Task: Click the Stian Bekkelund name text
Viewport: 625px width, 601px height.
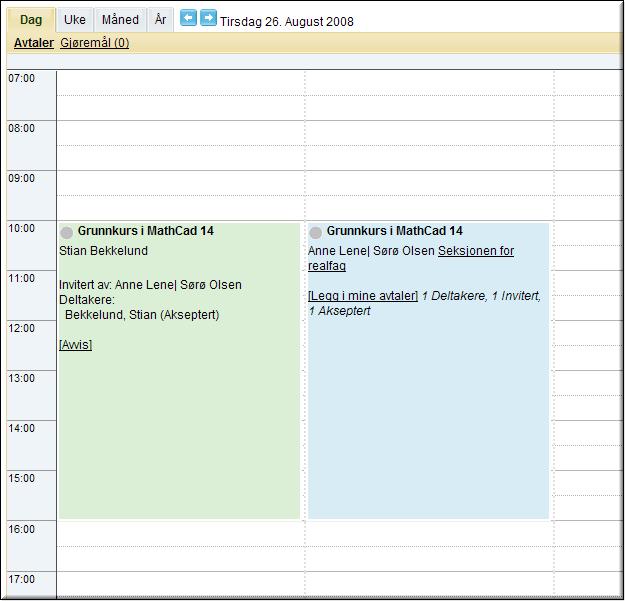Action: pyautogui.click(x=103, y=251)
